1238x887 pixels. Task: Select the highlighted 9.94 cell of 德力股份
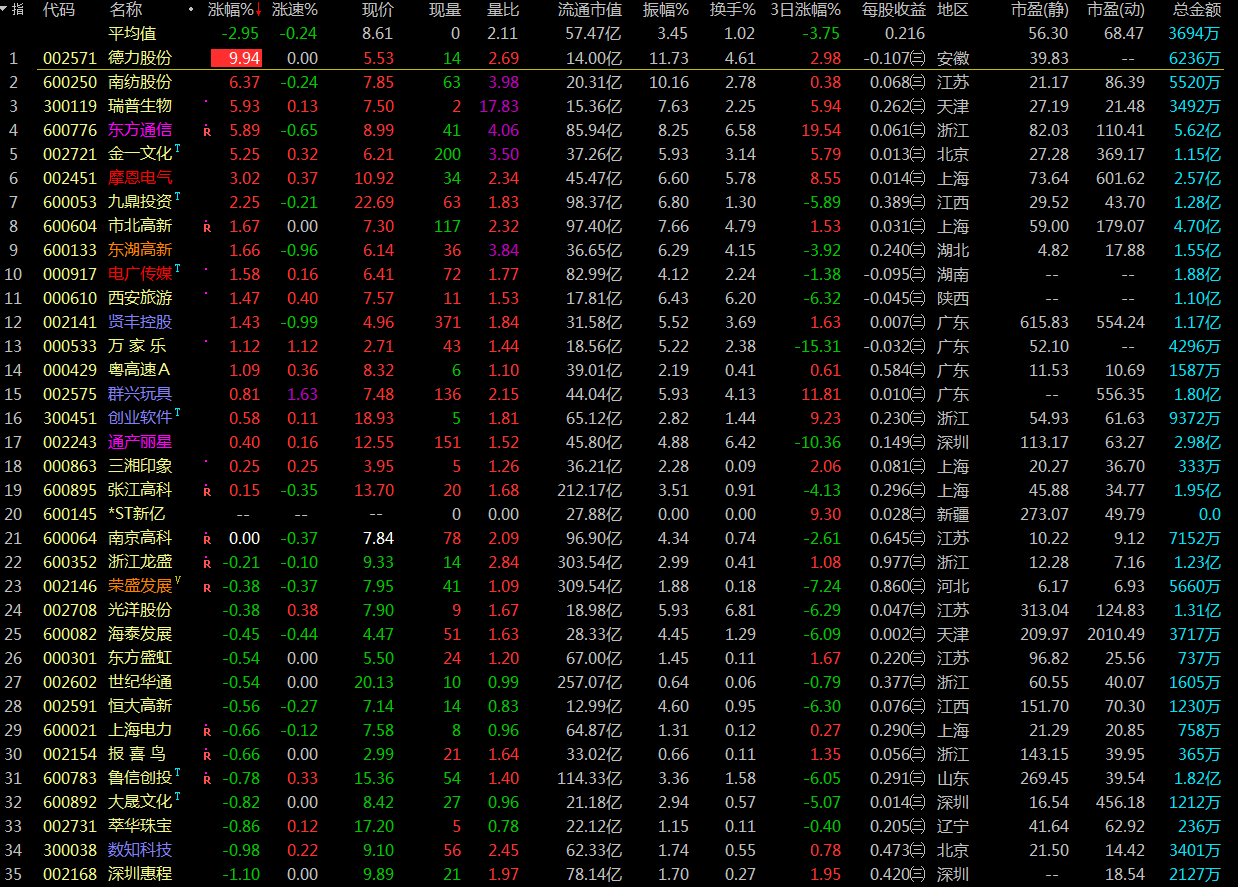point(237,58)
